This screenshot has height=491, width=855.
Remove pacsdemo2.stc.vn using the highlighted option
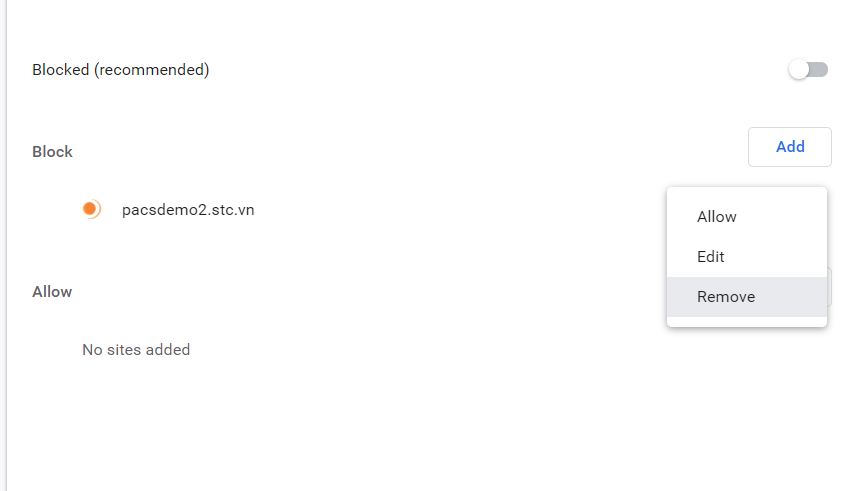pyautogui.click(x=726, y=297)
